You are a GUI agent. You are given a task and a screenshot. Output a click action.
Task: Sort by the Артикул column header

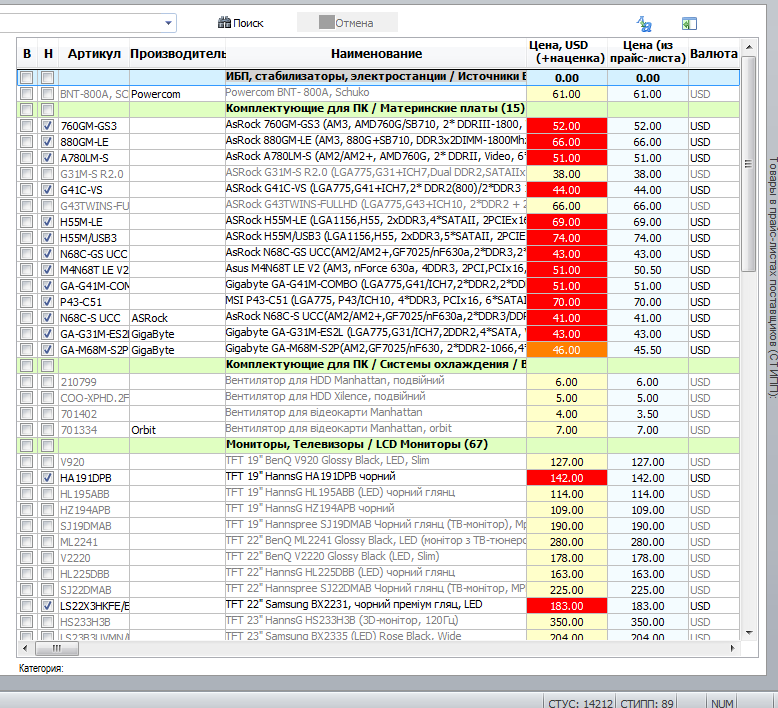click(x=94, y=54)
